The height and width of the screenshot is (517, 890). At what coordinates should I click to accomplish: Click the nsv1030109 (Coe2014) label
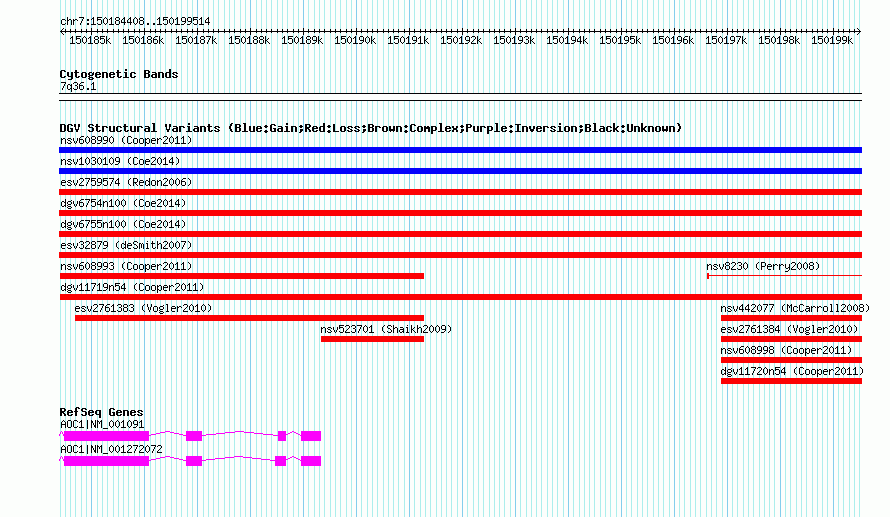120,161
